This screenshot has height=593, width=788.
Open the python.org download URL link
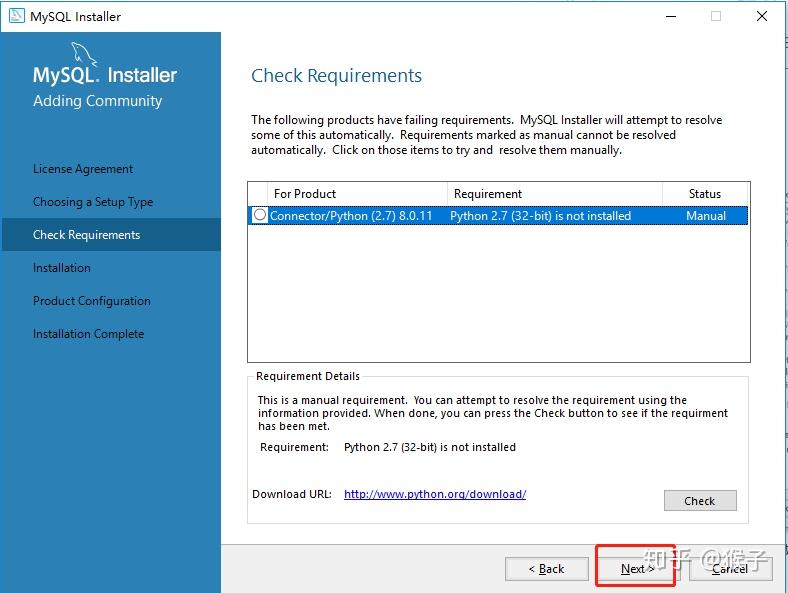[x=435, y=494]
